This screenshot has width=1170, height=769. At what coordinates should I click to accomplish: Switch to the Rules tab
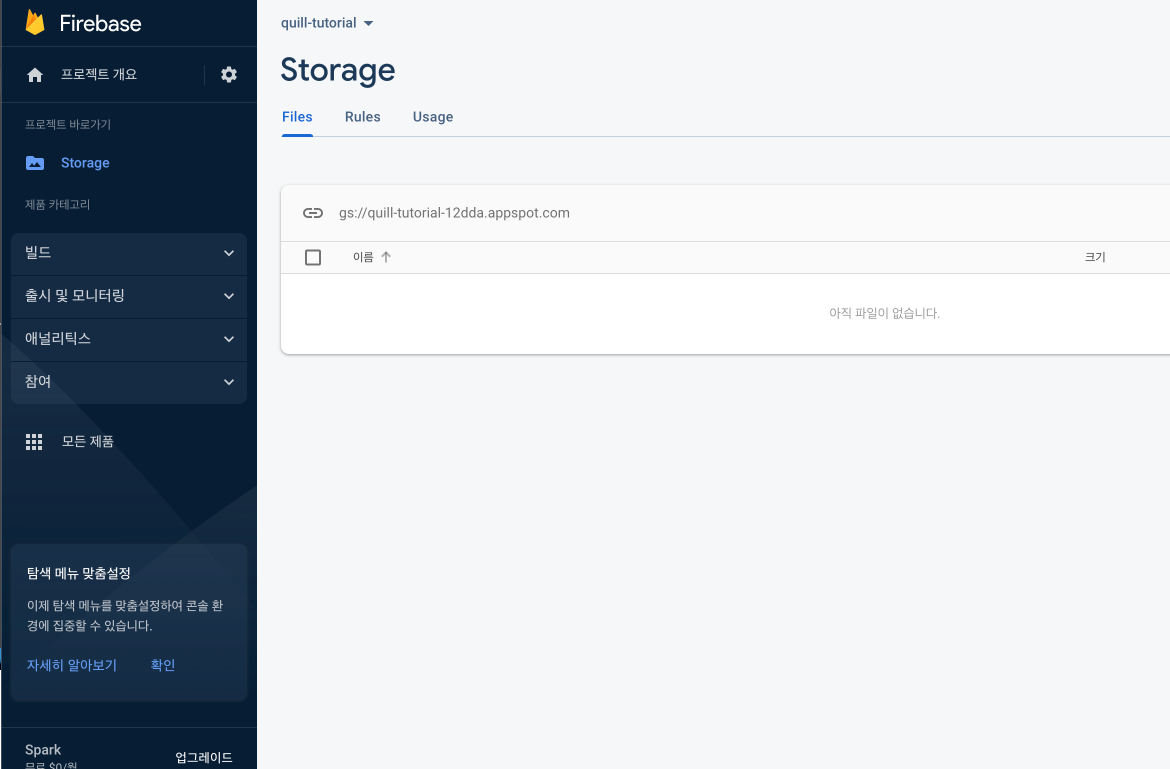[x=363, y=117]
